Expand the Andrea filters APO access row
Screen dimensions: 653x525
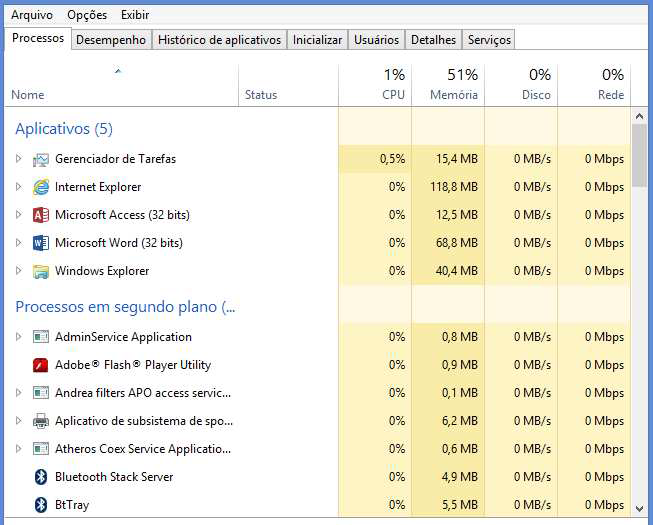18,393
